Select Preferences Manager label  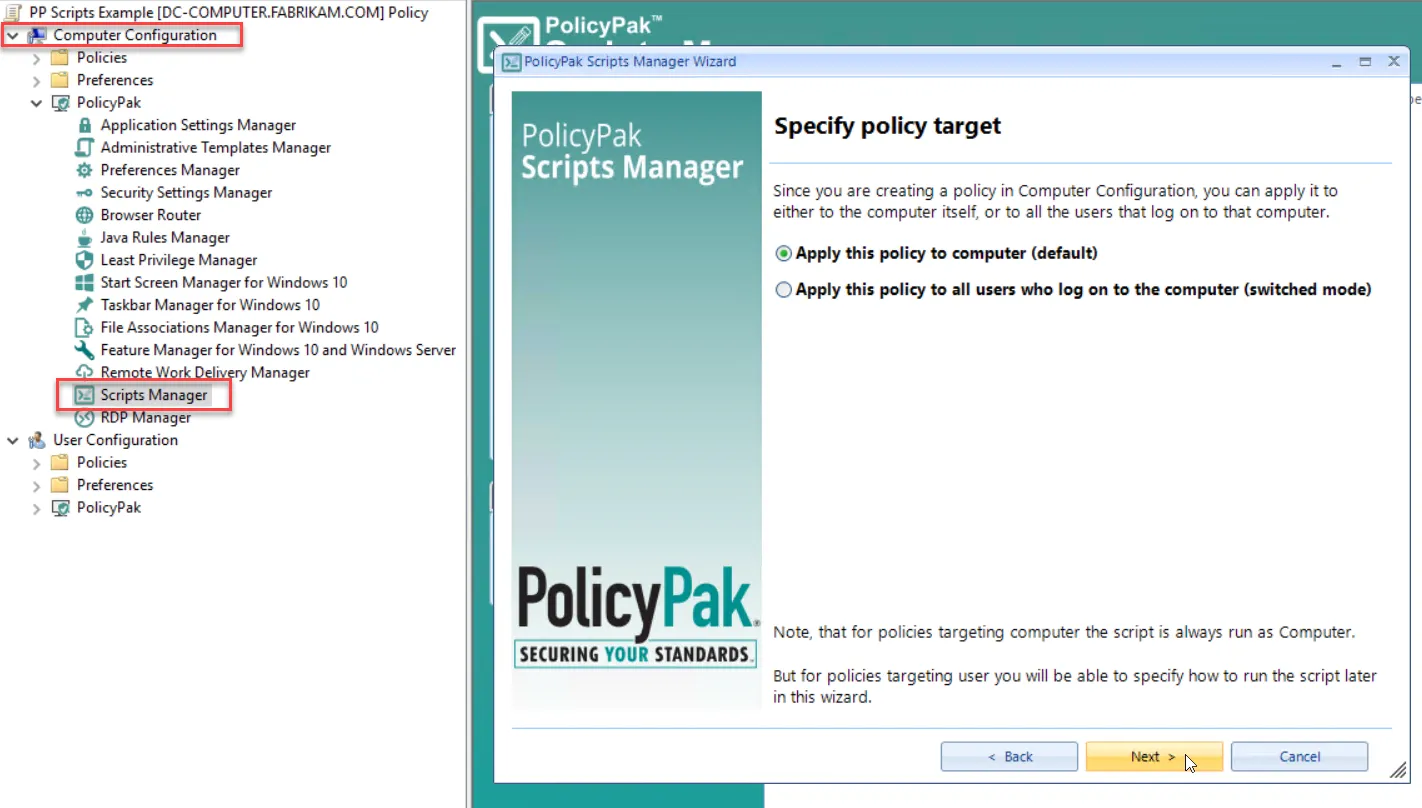170,170
